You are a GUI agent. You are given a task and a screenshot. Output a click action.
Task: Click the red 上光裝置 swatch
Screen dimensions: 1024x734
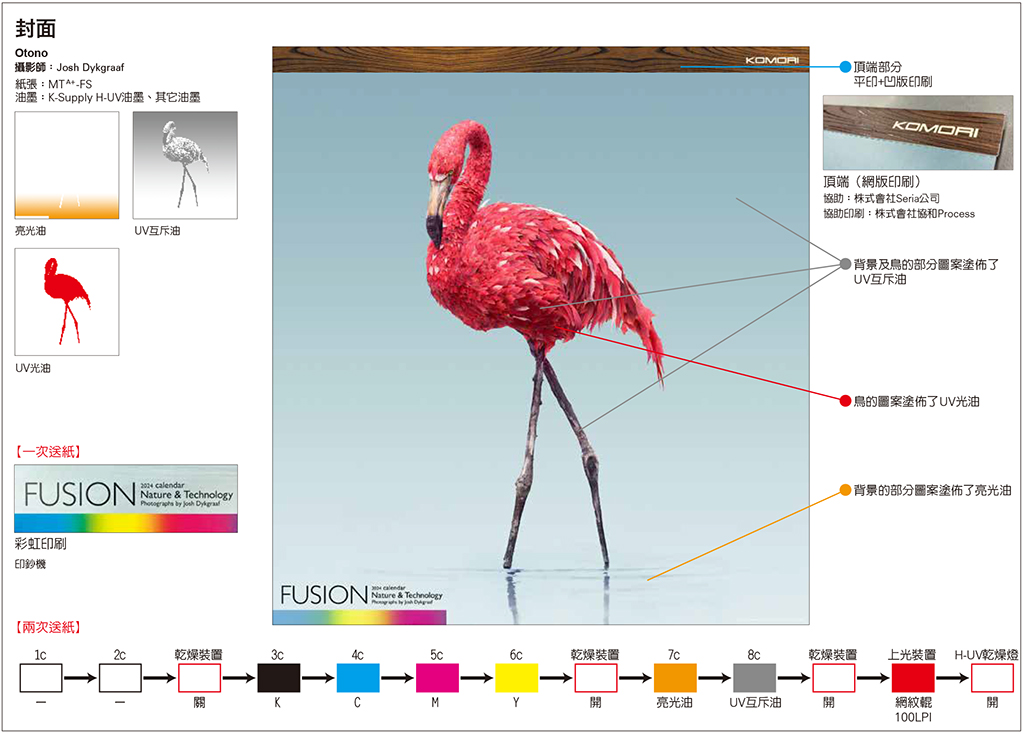click(912, 679)
